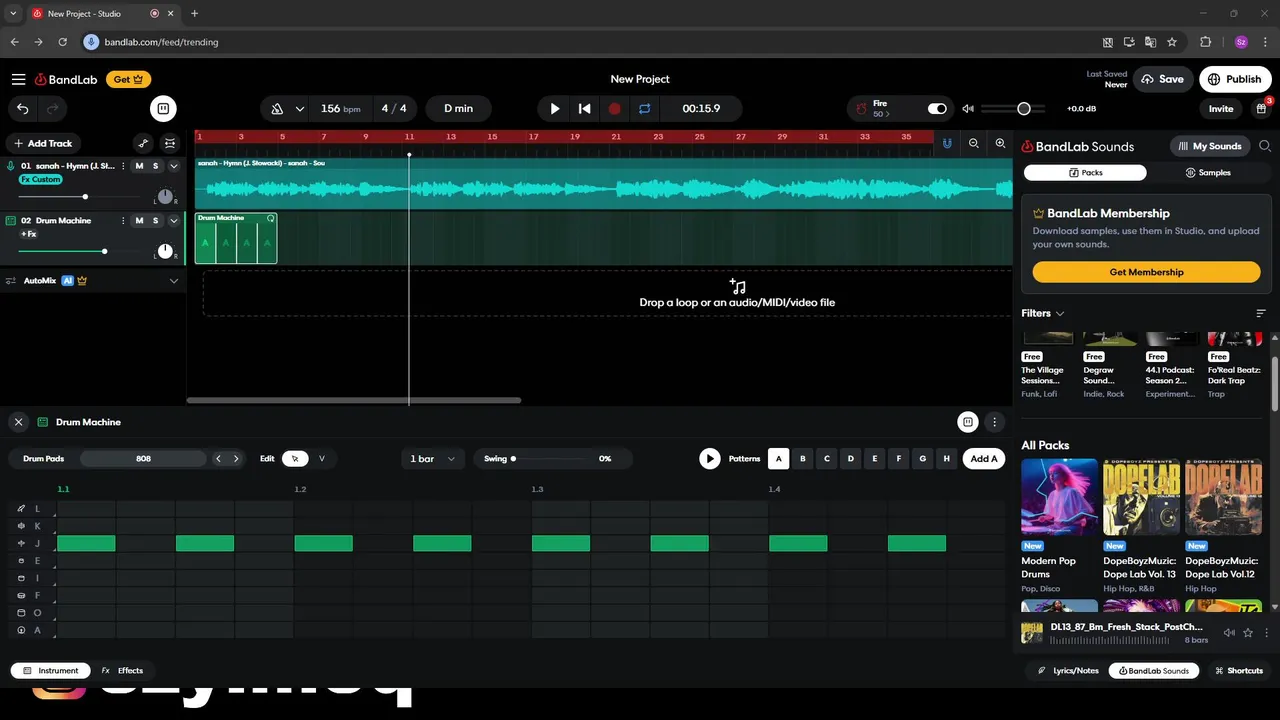The height and width of the screenshot is (720, 1280).
Task: Open the sort options icon near Filters
Action: (1261, 313)
